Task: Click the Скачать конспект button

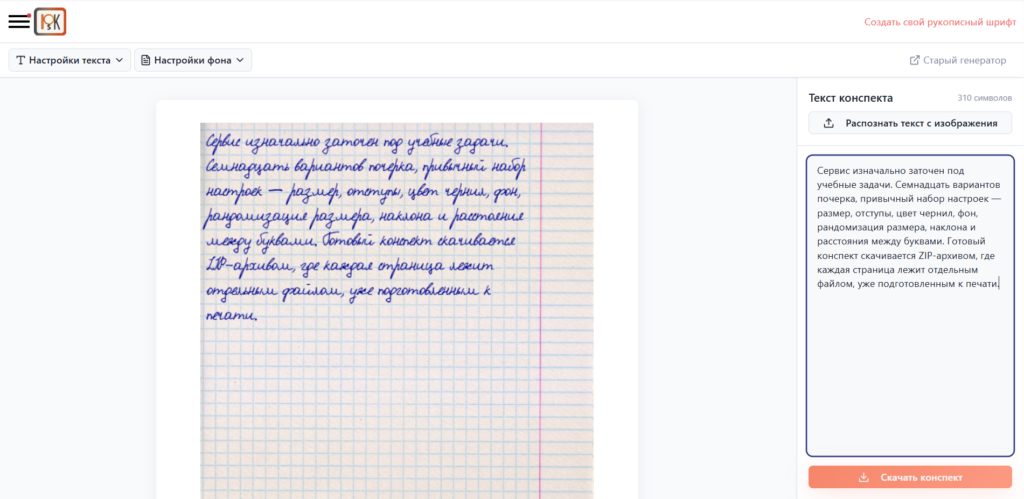Action: (x=910, y=477)
